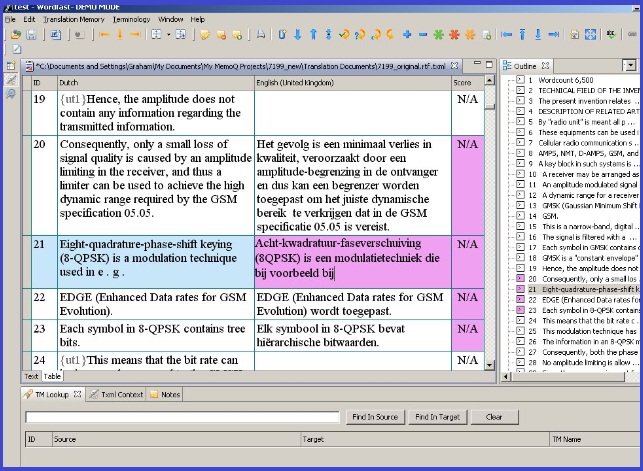Screen dimensions: 643x471
Task: Open the Outline panel dropdown arrow
Action: coord(629,65)
